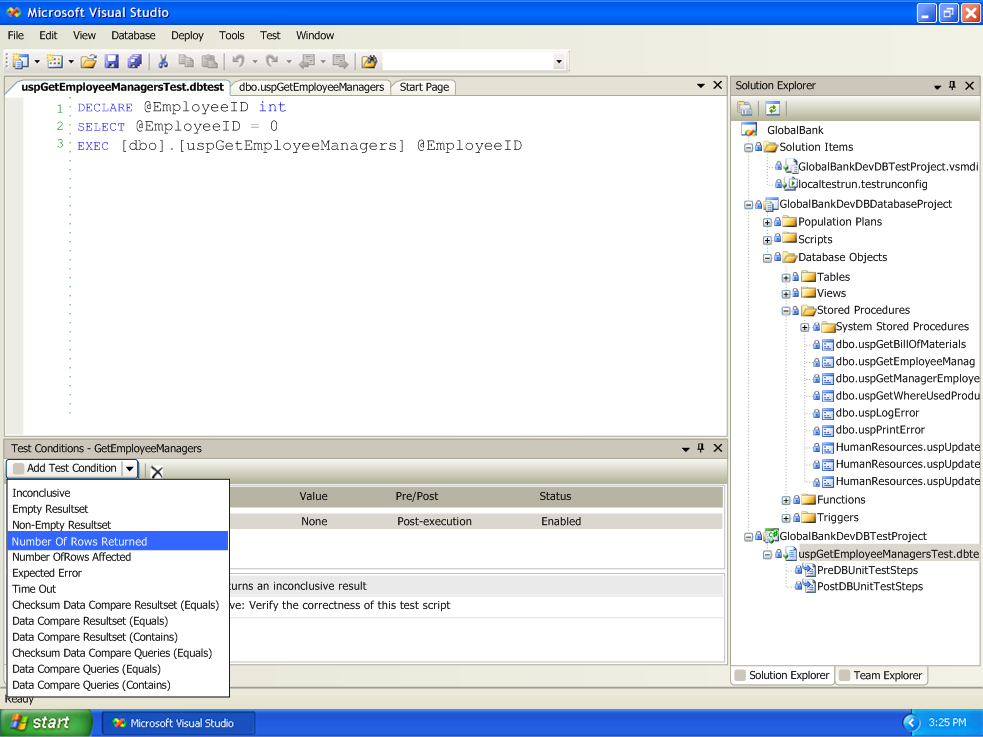The height and width of the screenshot is (737, 983).
Task: Select dbo.uspGetBillOfMaterials in tree
Action: tap(900, 344)
